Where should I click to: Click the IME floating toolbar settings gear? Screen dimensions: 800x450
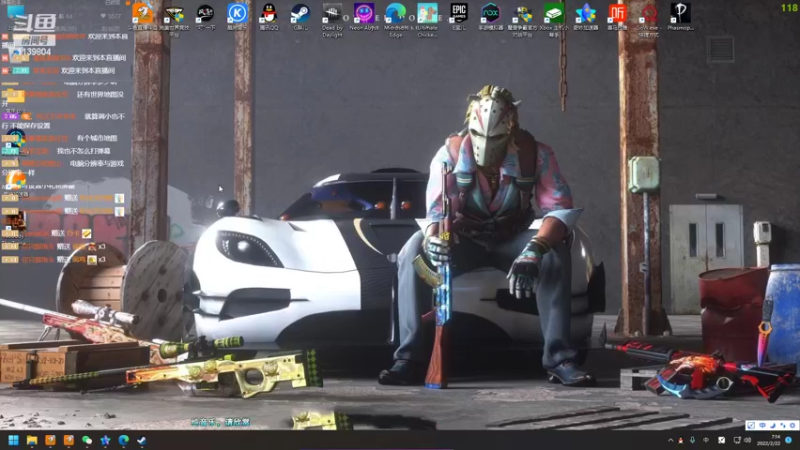pyautogui.click(x=792, y=425)
